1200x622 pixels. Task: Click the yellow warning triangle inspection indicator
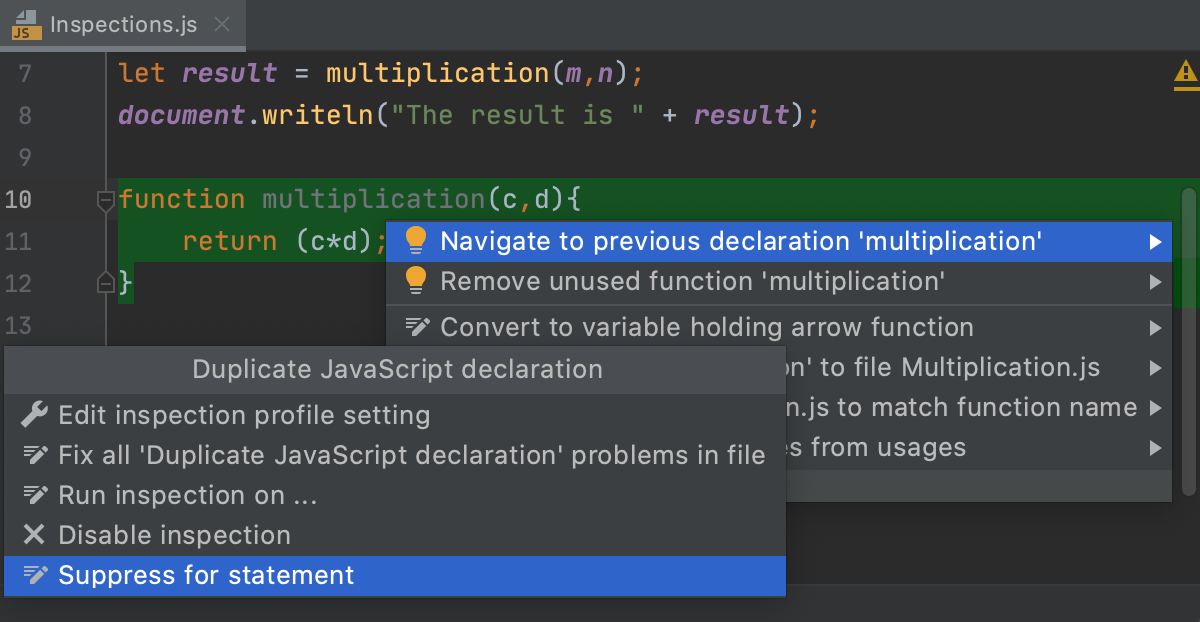(x=1185, y=73)
